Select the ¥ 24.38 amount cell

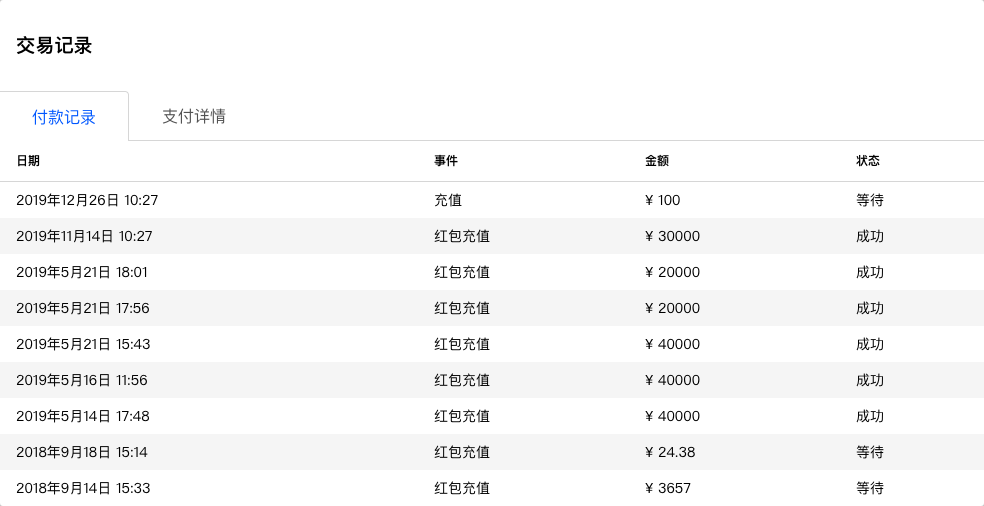click(670, 452)
